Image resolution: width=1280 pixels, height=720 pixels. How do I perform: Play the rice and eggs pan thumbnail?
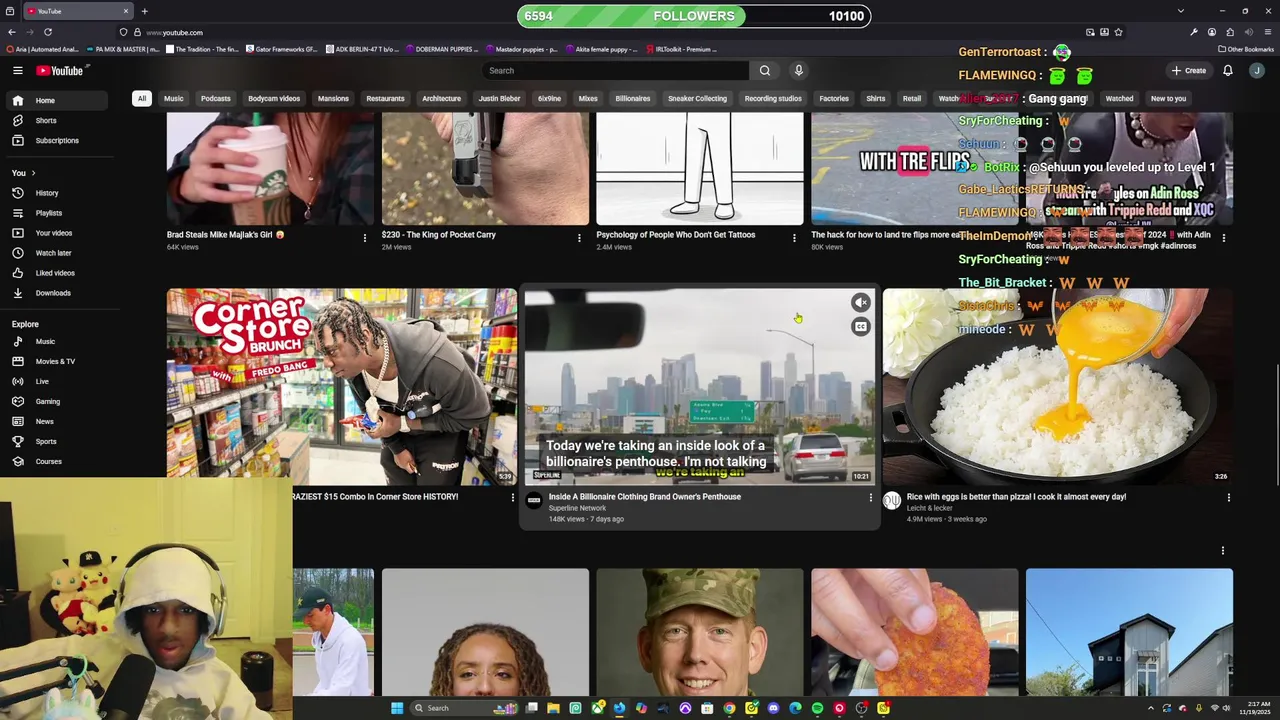tap(1058, 387)
